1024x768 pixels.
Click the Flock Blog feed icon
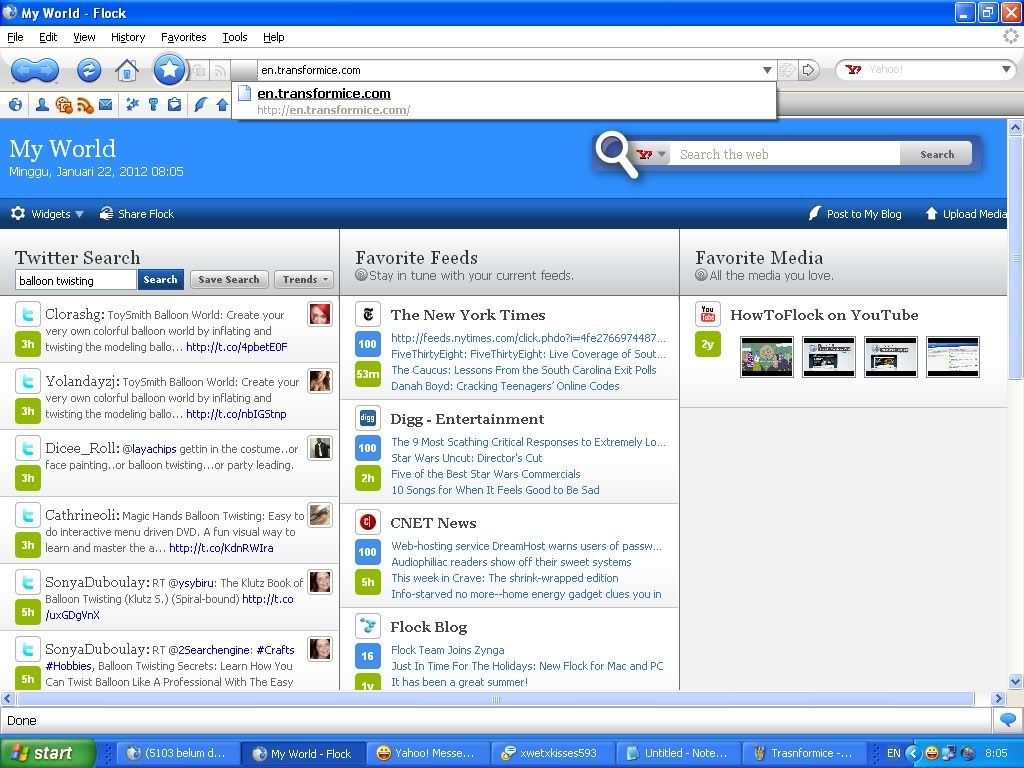tap(368, 626)
